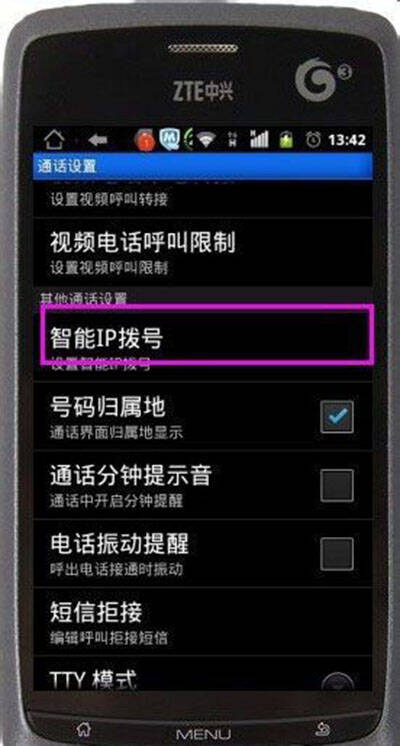This screenshot has width=400, height=746.
Task: Tap the hardware home button below the screen
Action: click(85, 729)
